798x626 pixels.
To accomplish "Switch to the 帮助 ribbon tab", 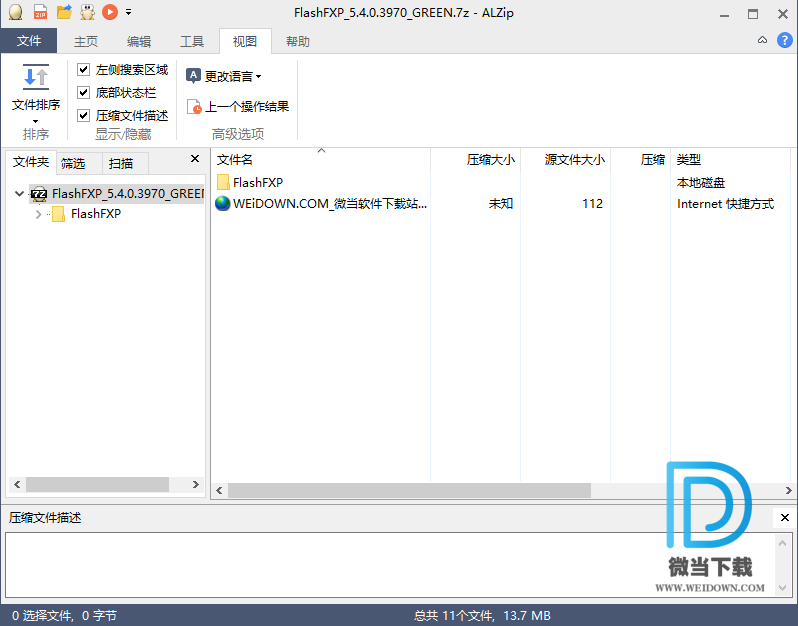I will click(298, 41).
